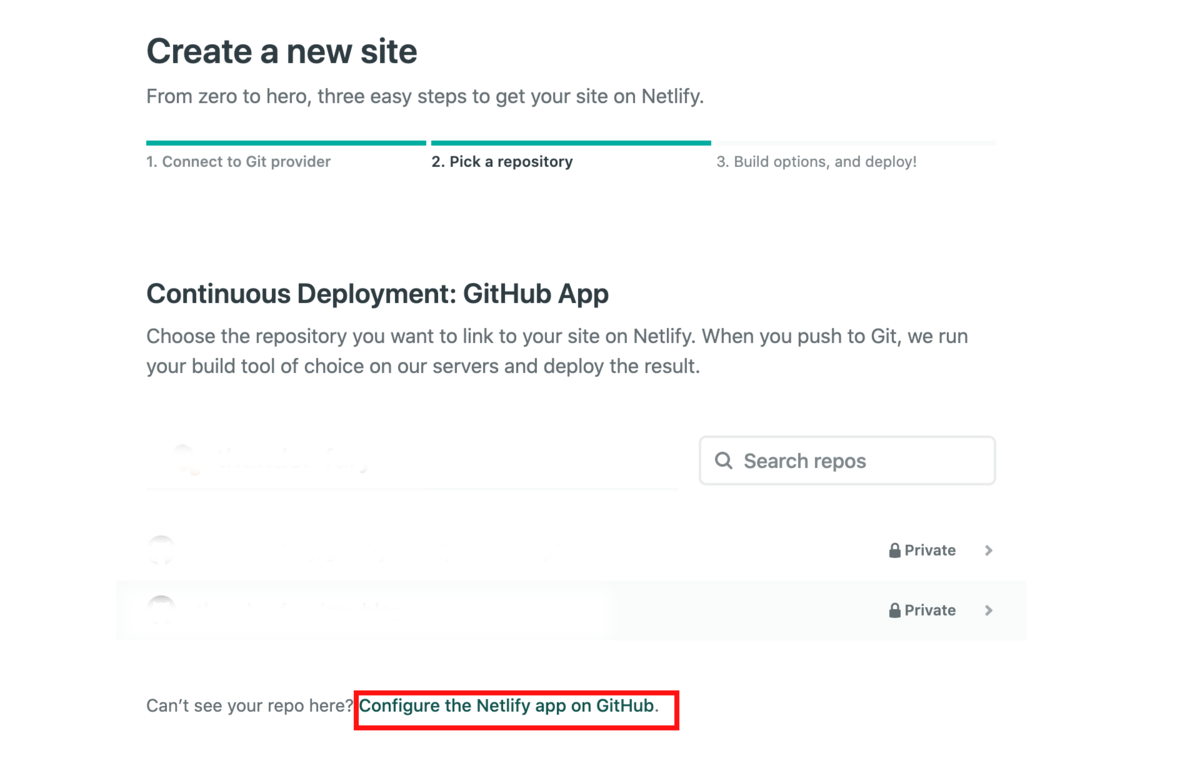
Task: Focus the Search repos text field
Action: [847, 461]
